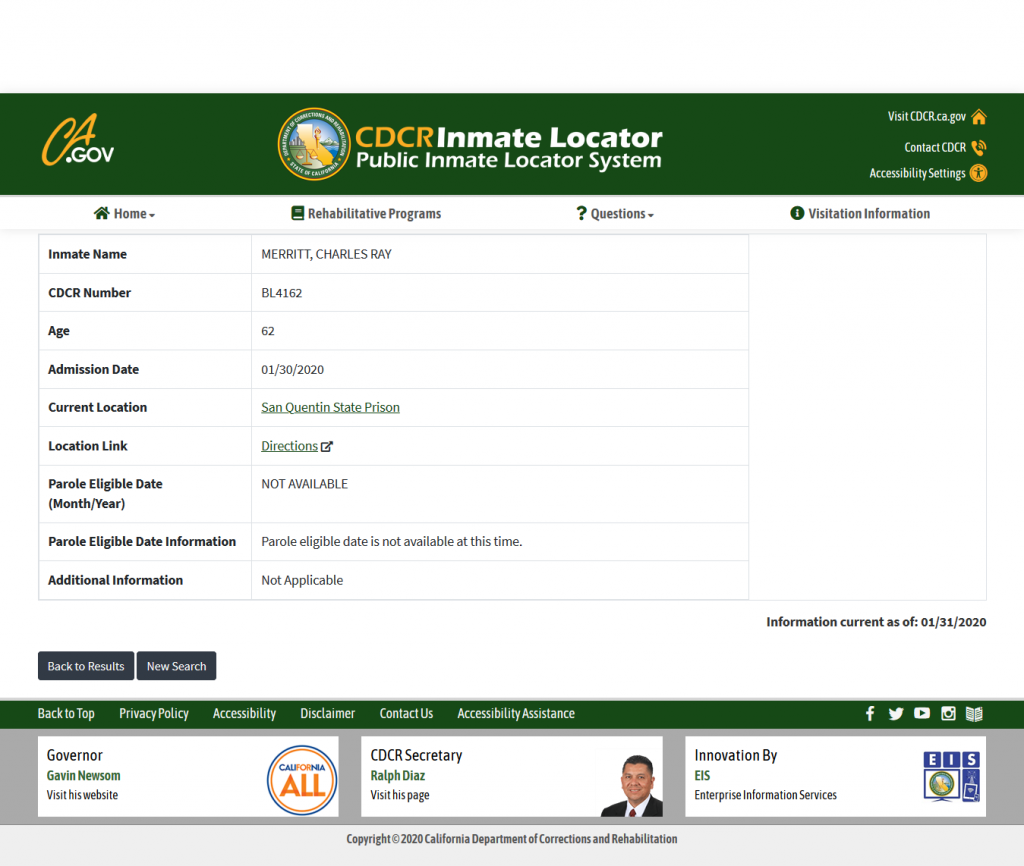
Task: Open the Directions location link
Action: 290,446
